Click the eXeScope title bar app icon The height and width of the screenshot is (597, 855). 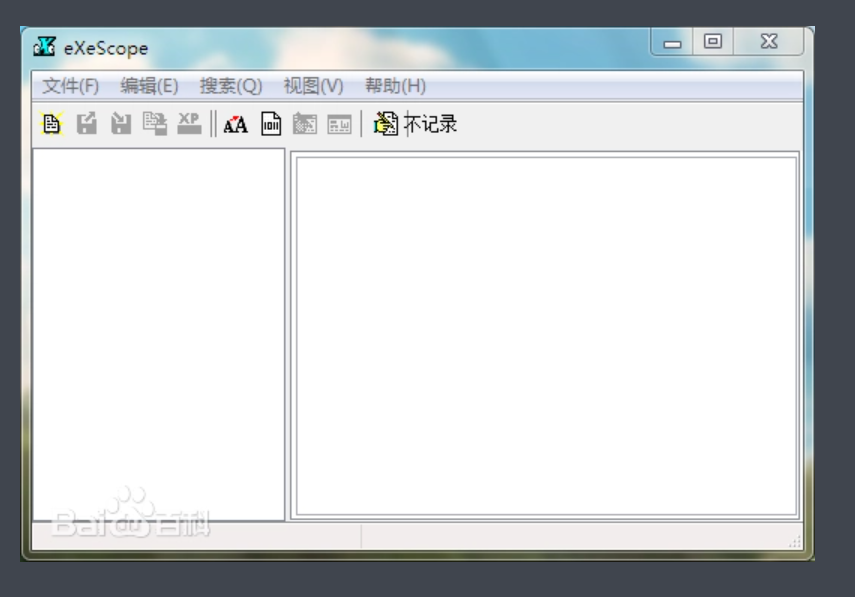45,47
